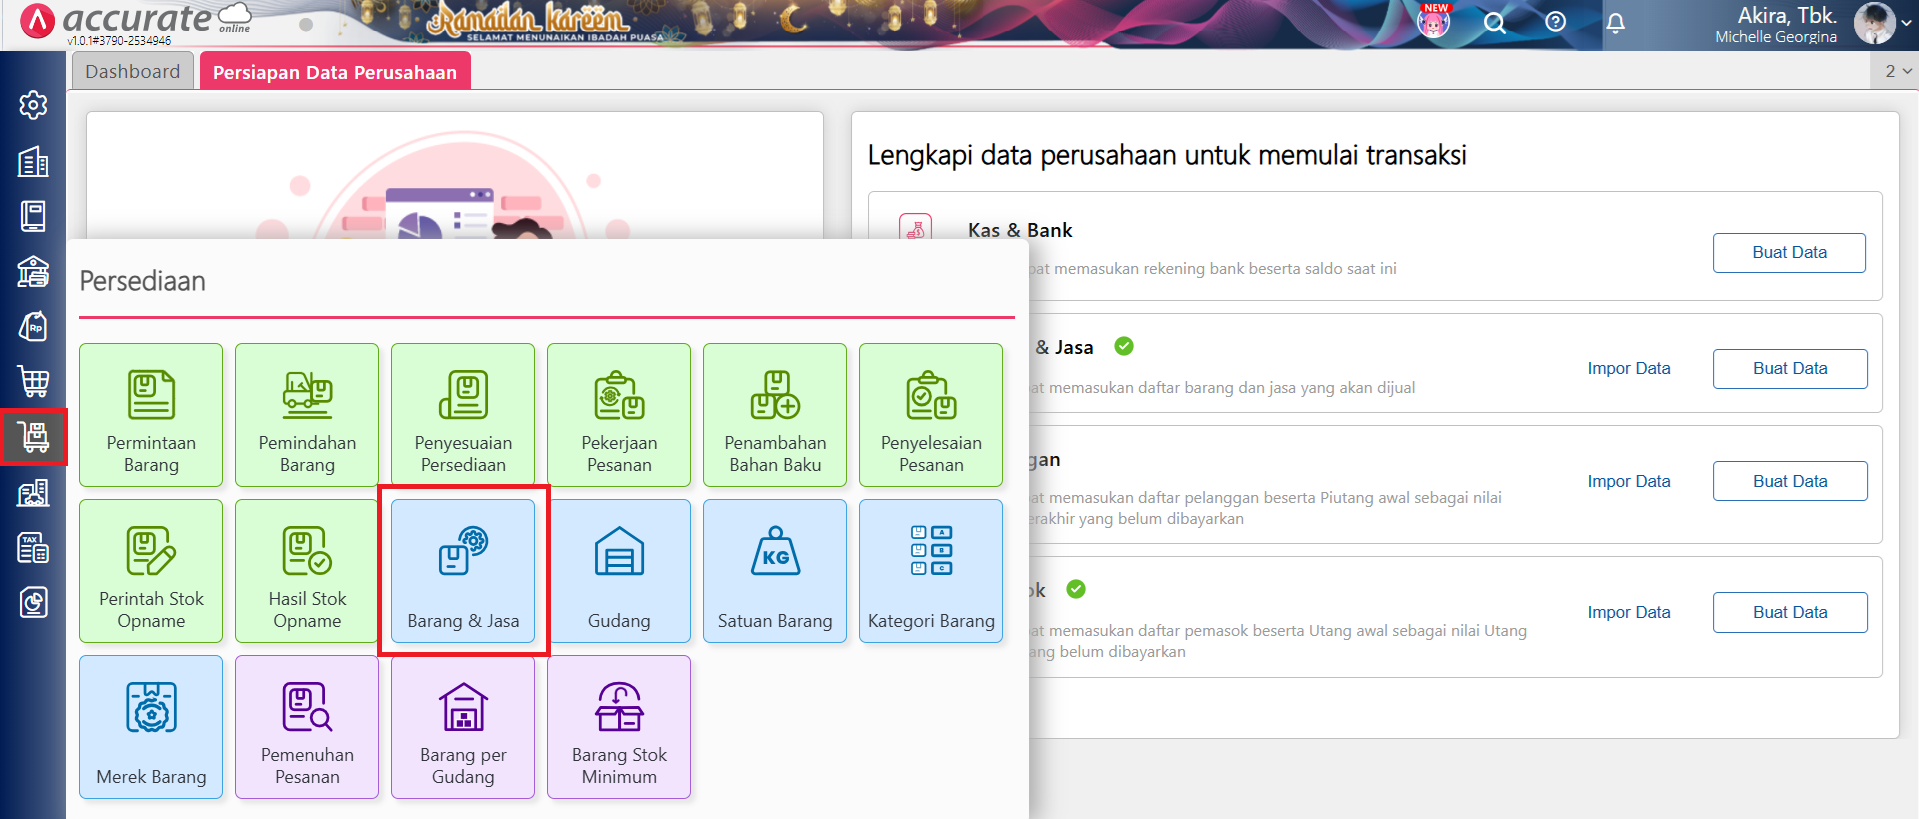1919x819 pixels.
Task: Open the shopping cart sidebar module
Action: (33, 381)
